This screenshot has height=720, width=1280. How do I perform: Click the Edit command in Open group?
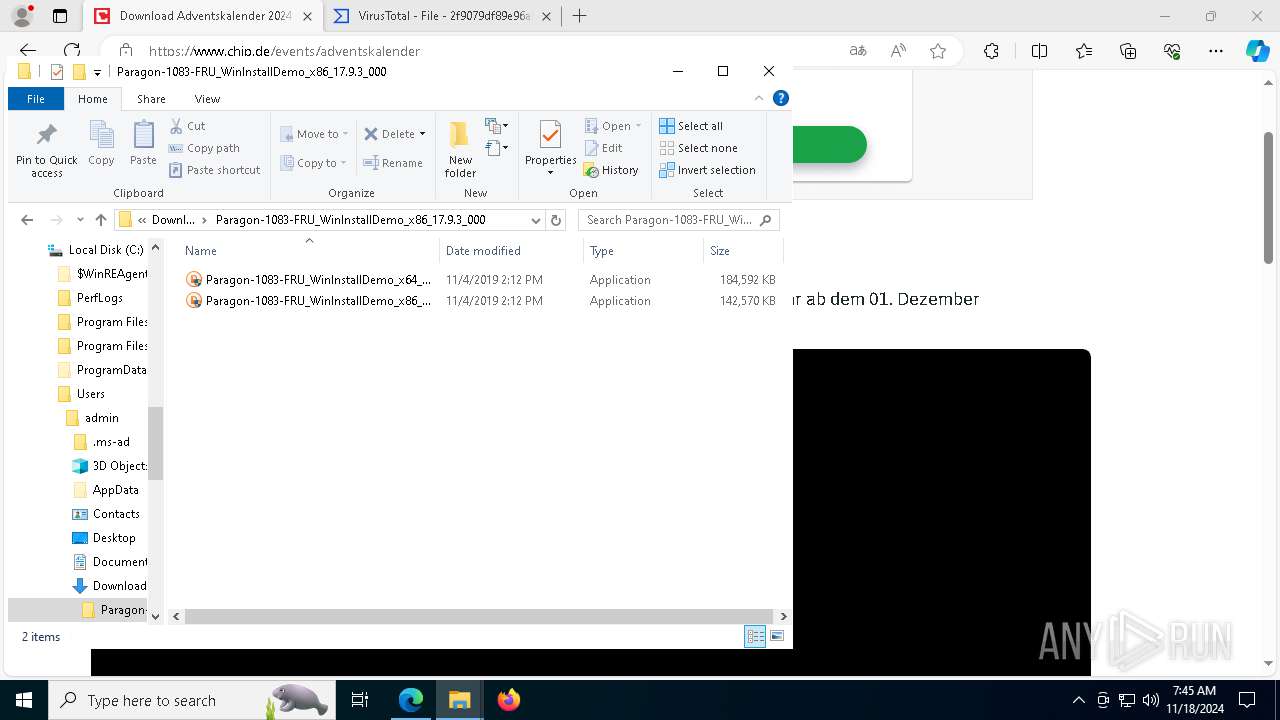coord(604,148)
